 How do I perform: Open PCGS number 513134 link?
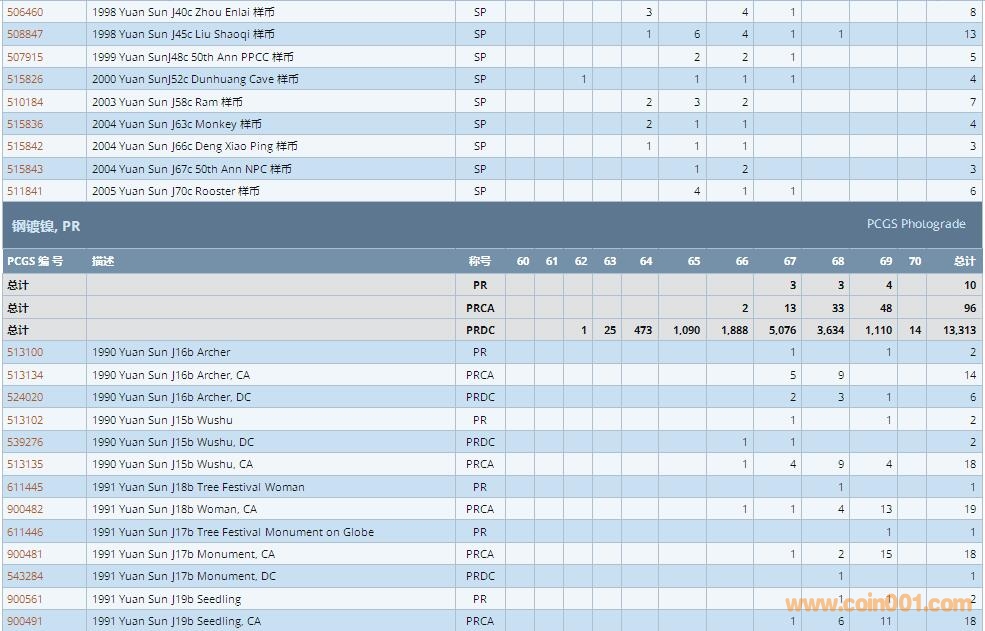(25, 375)
